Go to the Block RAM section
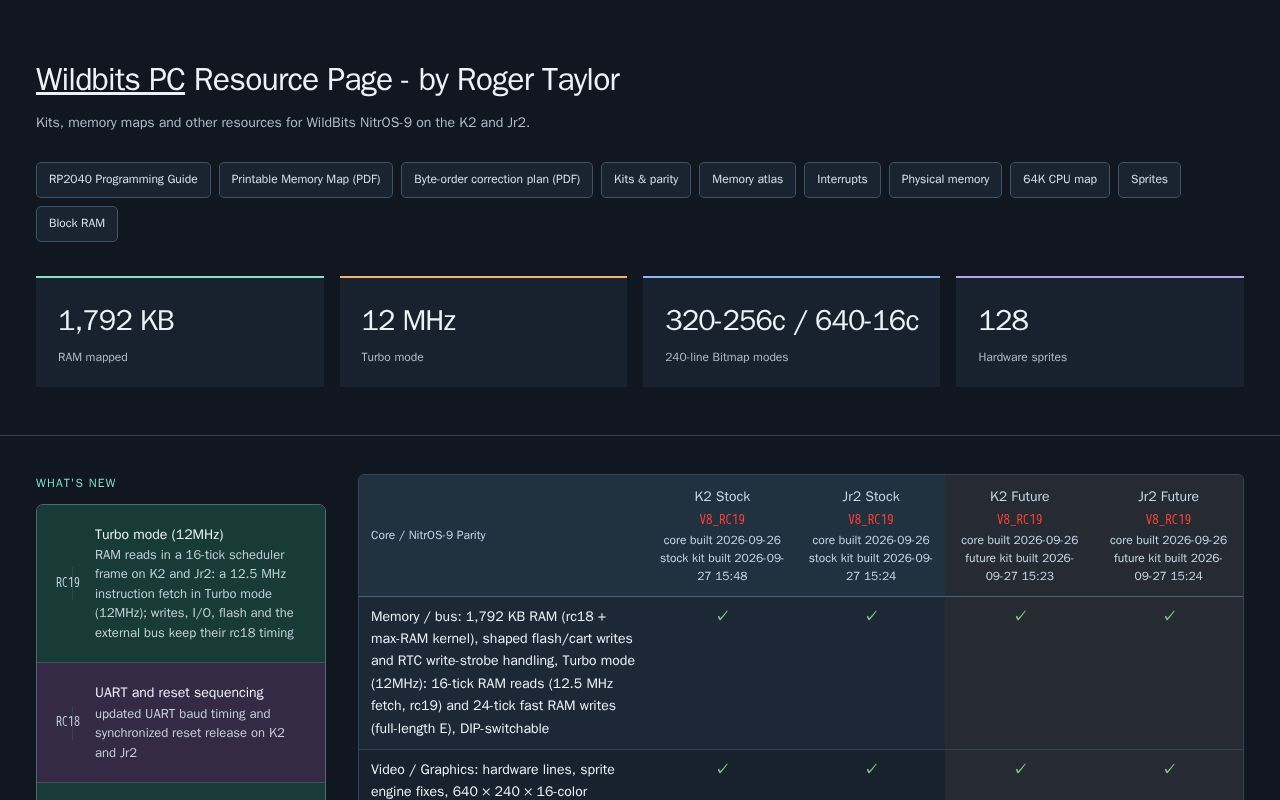The image size is (1280, 800). (x=77, y=224)
